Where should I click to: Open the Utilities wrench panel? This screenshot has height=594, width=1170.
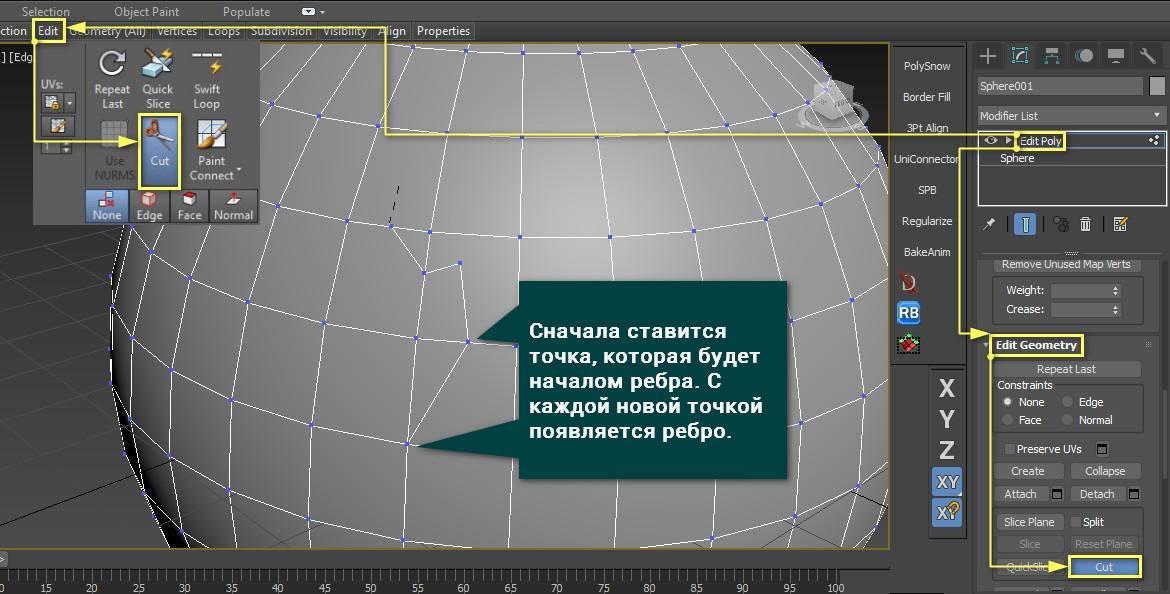tap(1148, 55)
